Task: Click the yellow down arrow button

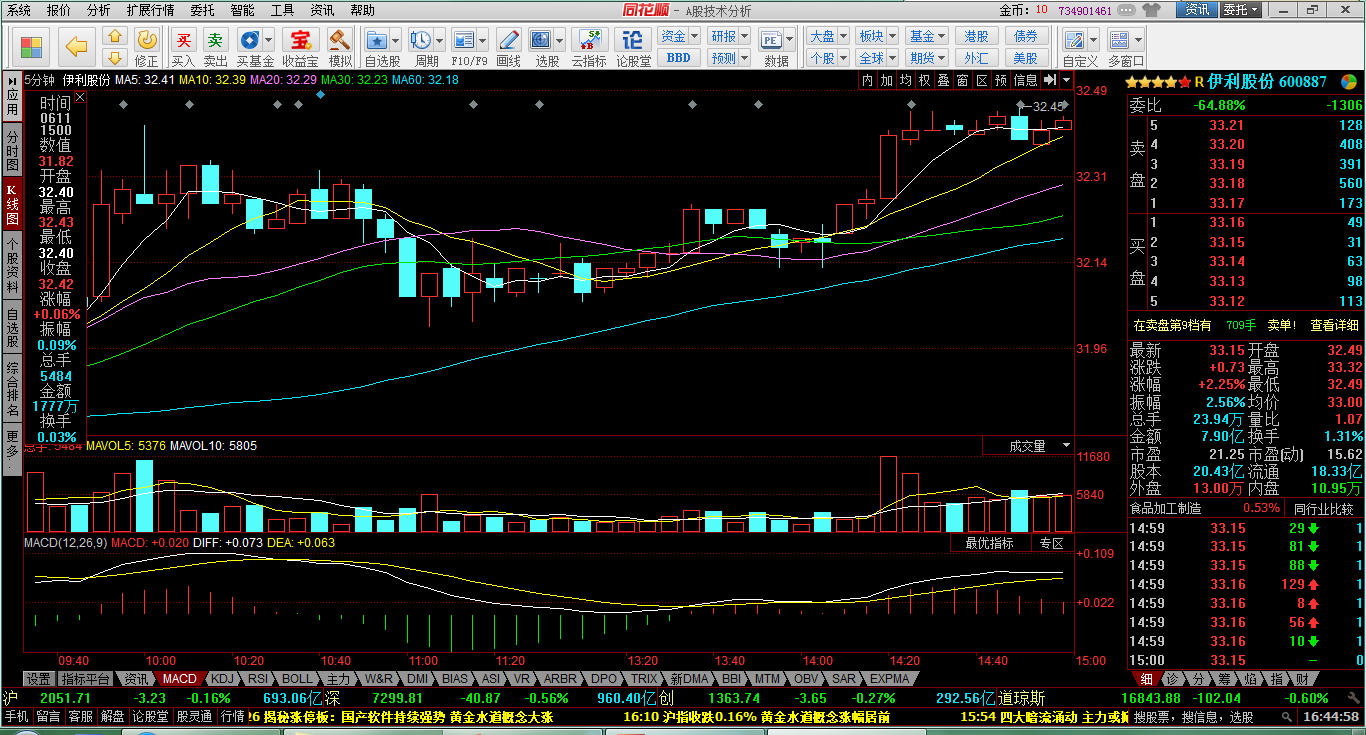Action: 115,57
